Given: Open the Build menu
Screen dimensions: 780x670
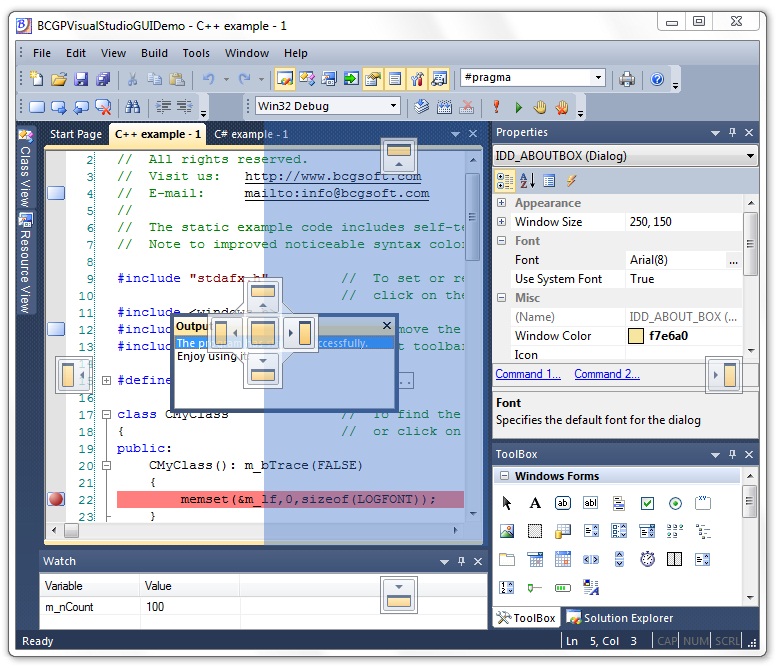Looking at the screenshot, I should tap(154, 53).
